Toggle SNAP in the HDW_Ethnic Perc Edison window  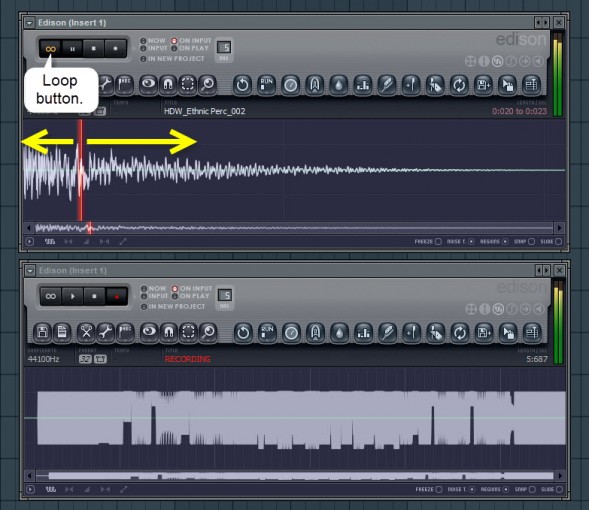[x=524, y=241]
